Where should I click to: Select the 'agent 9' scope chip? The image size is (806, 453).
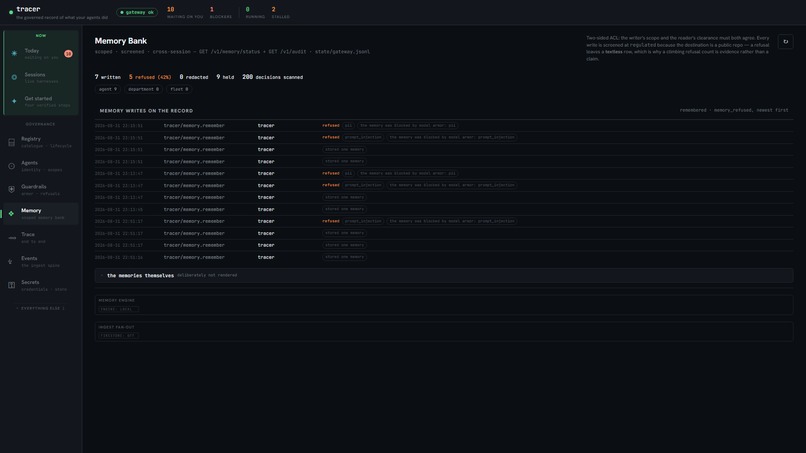click(108, 89)
